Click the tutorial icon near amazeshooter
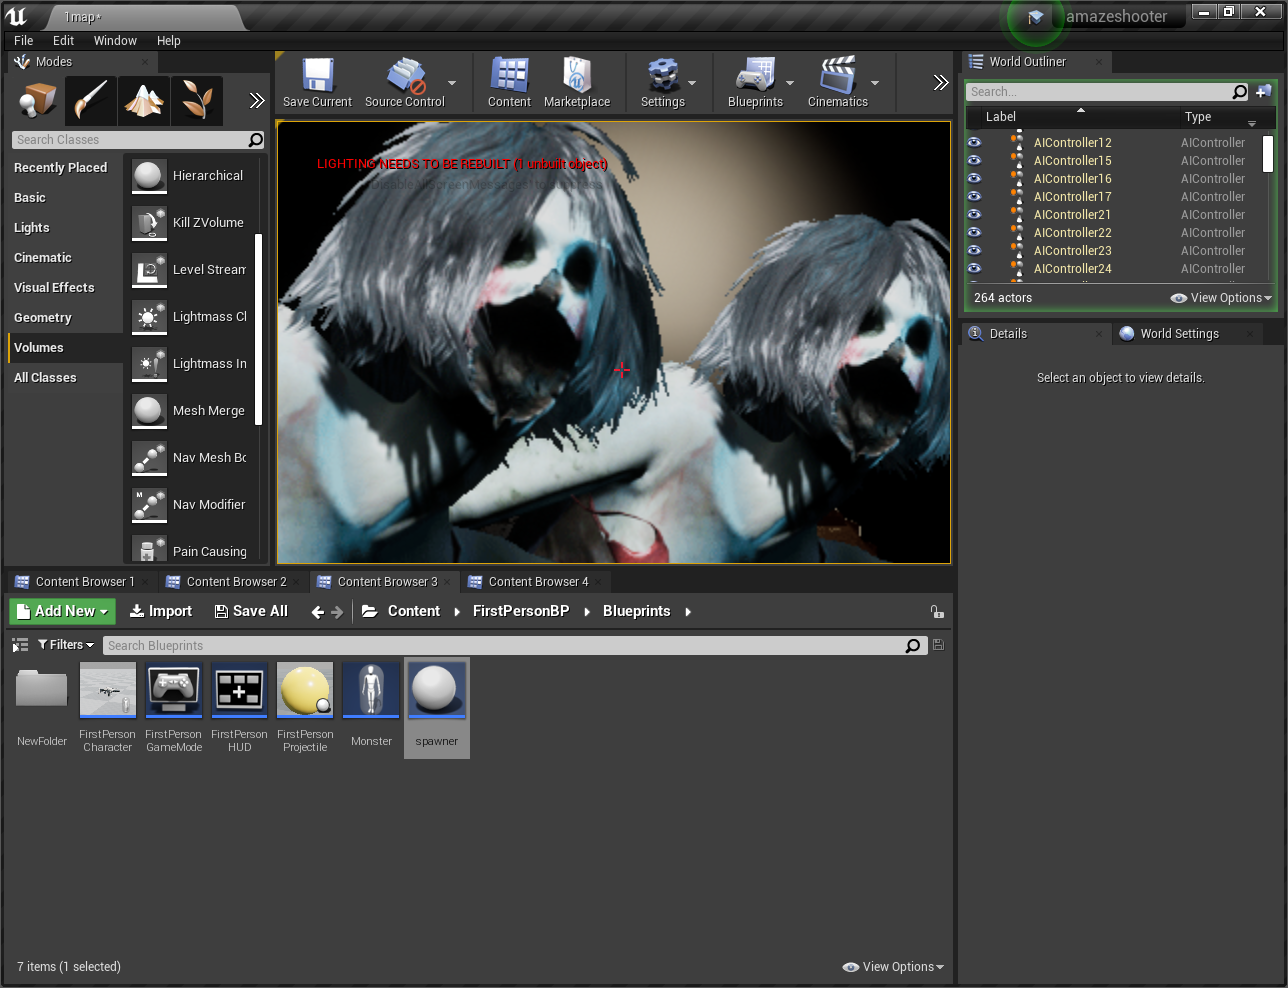The height and width of the screenshot is (988, 1288). pos(1036,17)
